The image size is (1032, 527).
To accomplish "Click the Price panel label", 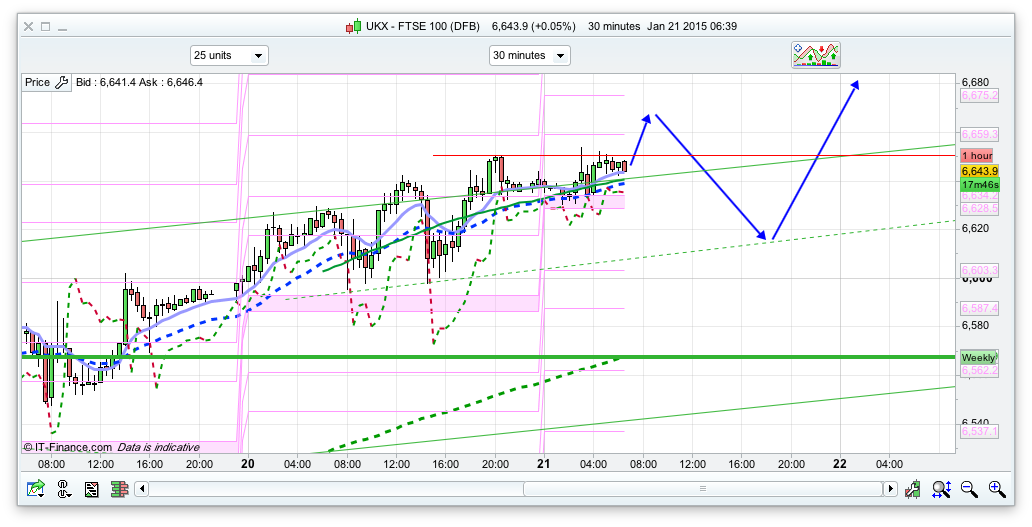I will pyautogui.click(x=37, y=83).
